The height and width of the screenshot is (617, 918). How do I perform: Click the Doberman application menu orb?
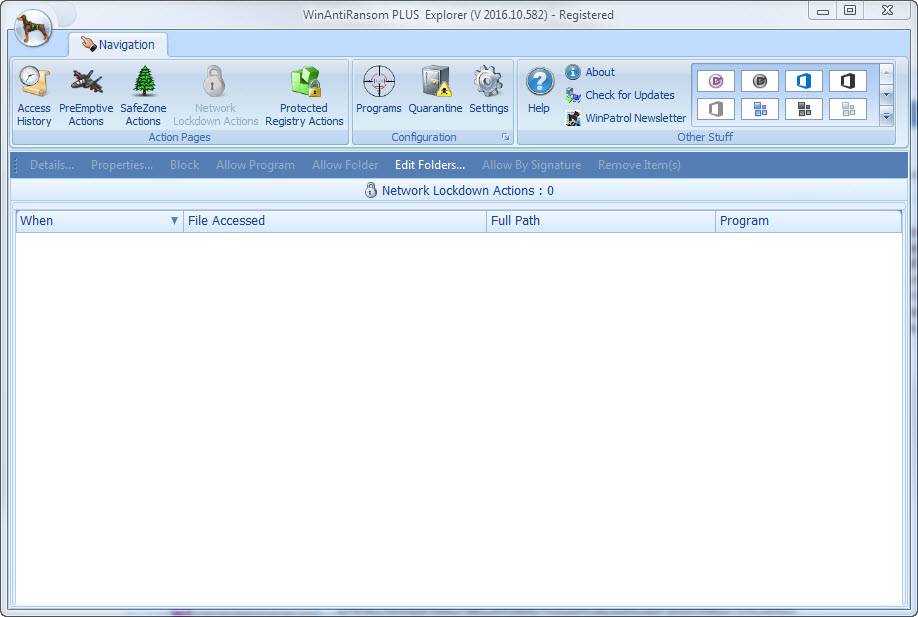(x=33, y=28)
